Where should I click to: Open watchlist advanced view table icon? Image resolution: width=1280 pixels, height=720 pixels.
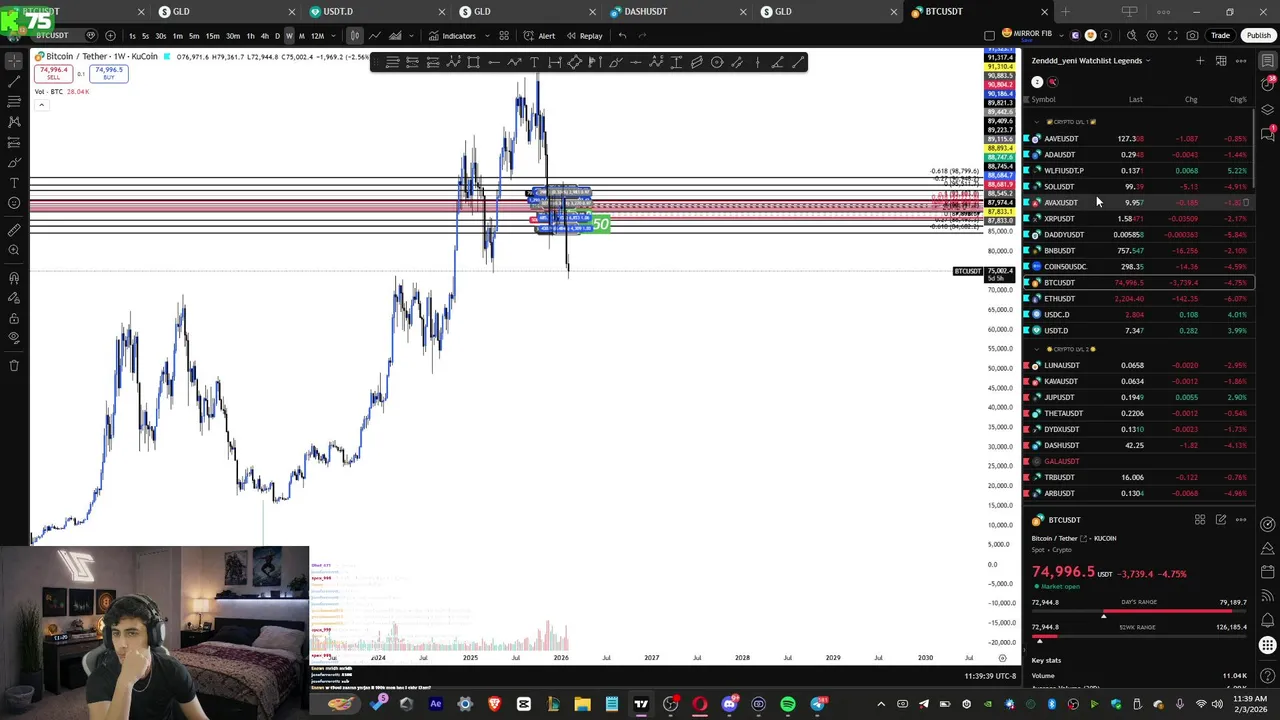1221,61
